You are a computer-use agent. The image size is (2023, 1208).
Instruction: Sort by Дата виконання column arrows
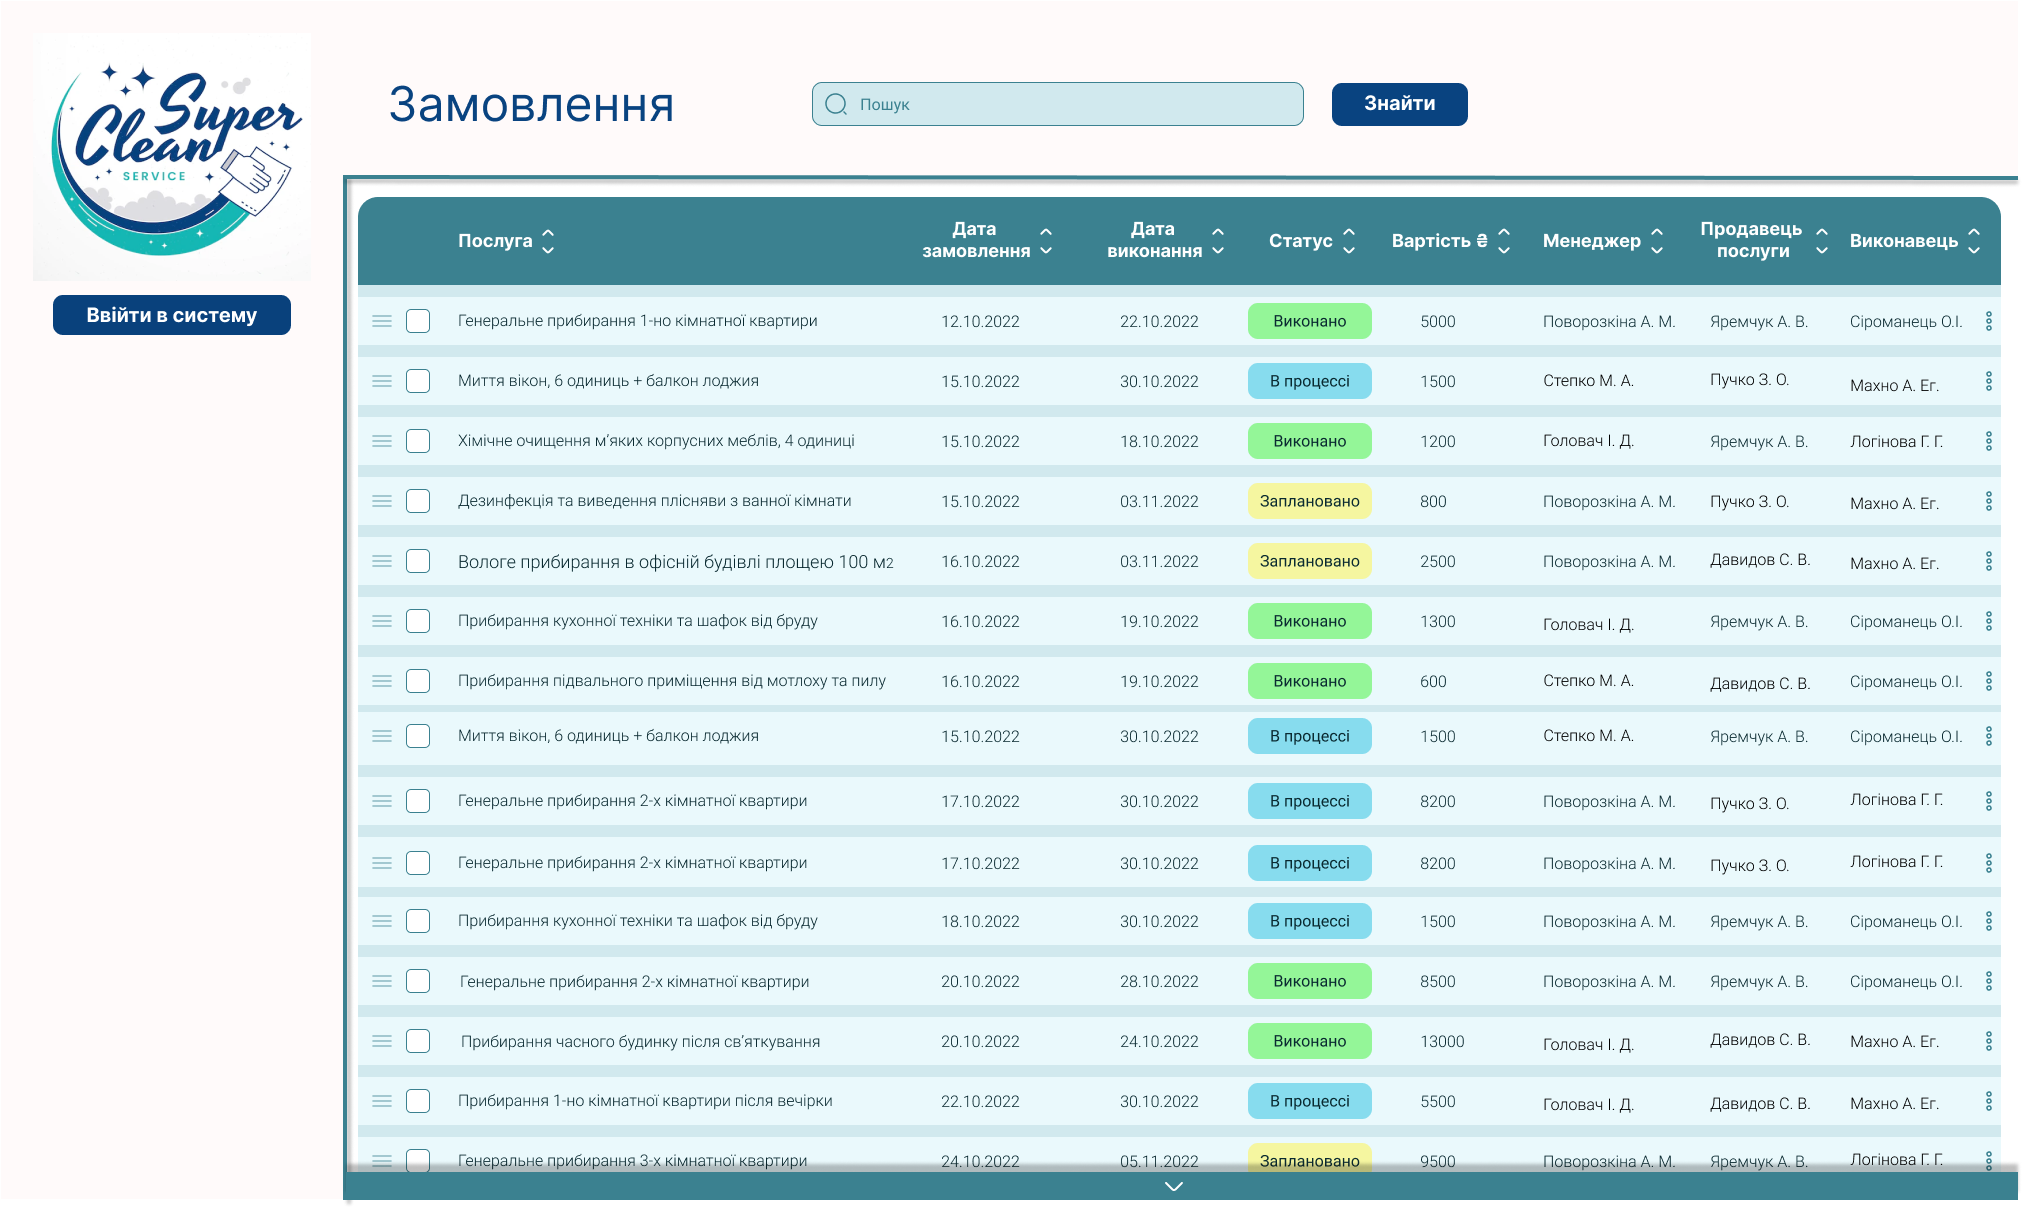tap(1218, 241)
